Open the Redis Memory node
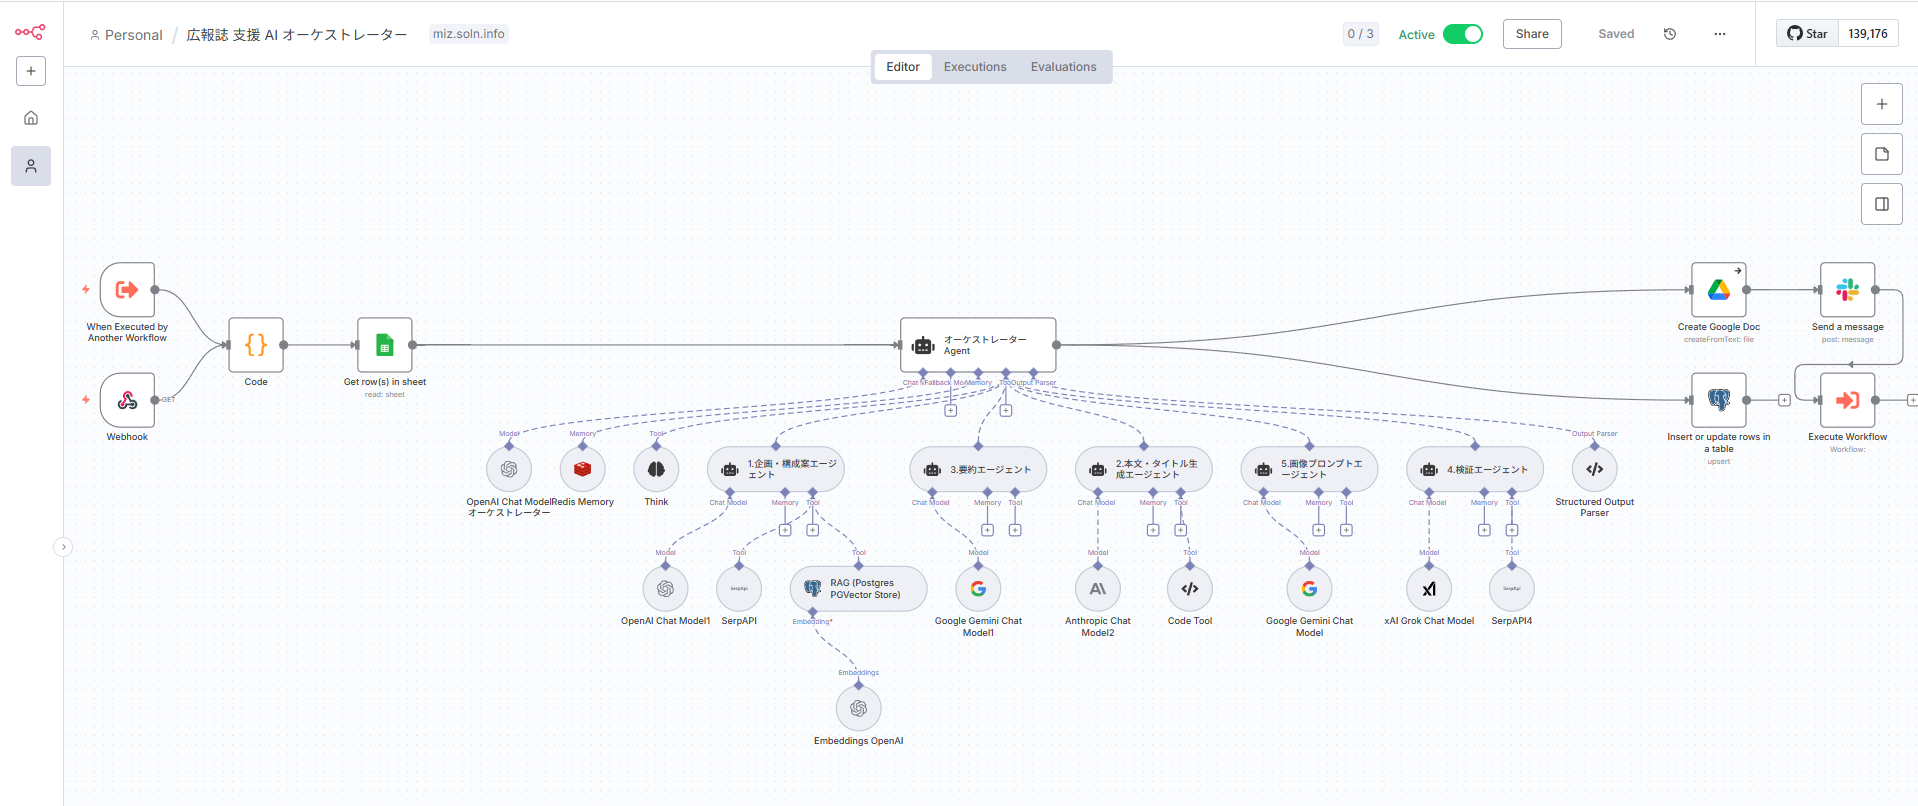Screen dimensions: 1918x806 (582, 469)
